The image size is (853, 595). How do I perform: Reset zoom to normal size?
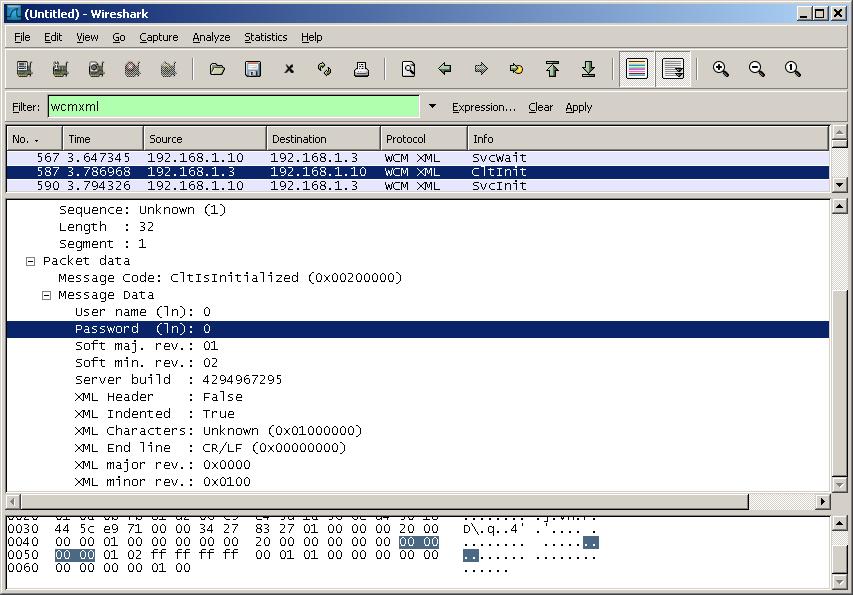[x=793, y=69]
